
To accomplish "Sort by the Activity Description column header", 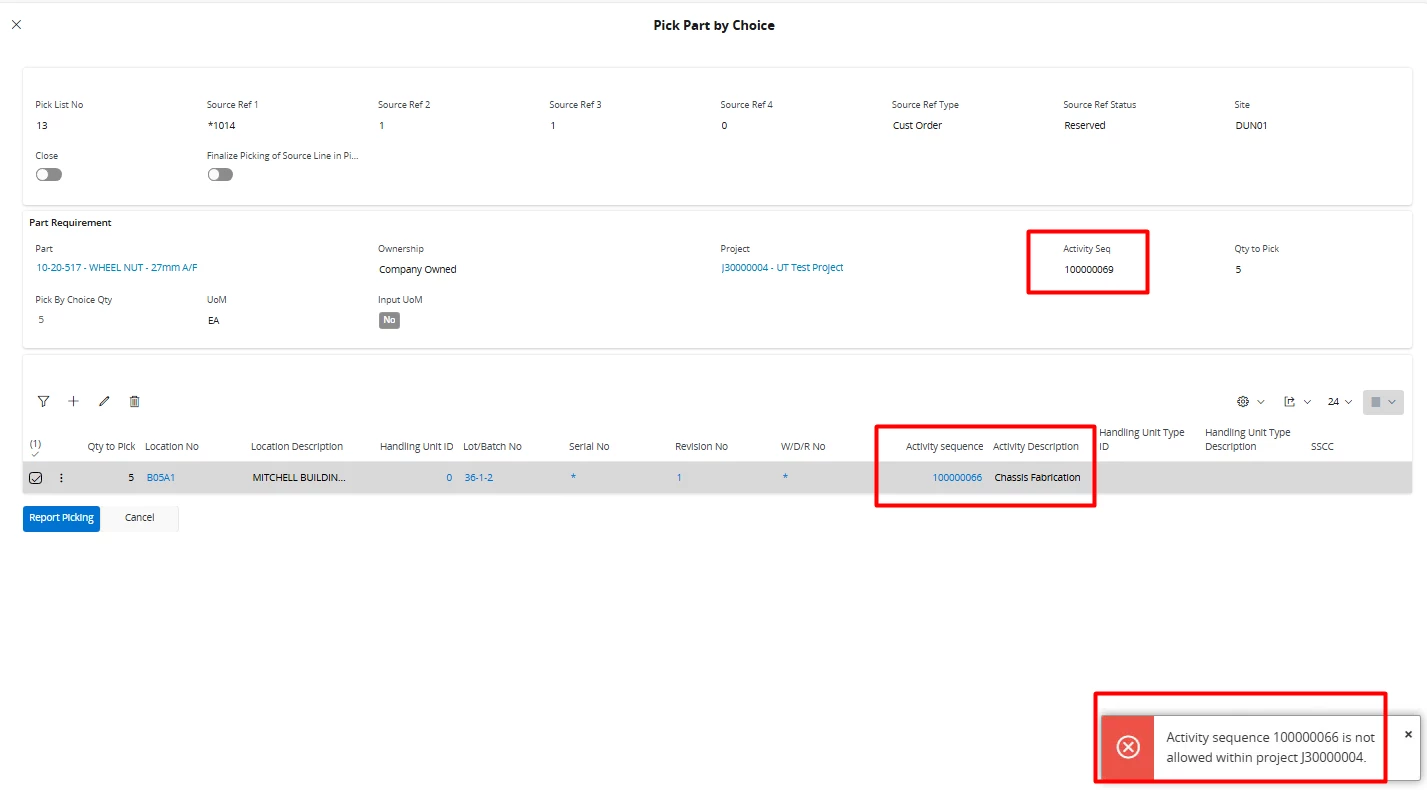I will (1036, 447).
